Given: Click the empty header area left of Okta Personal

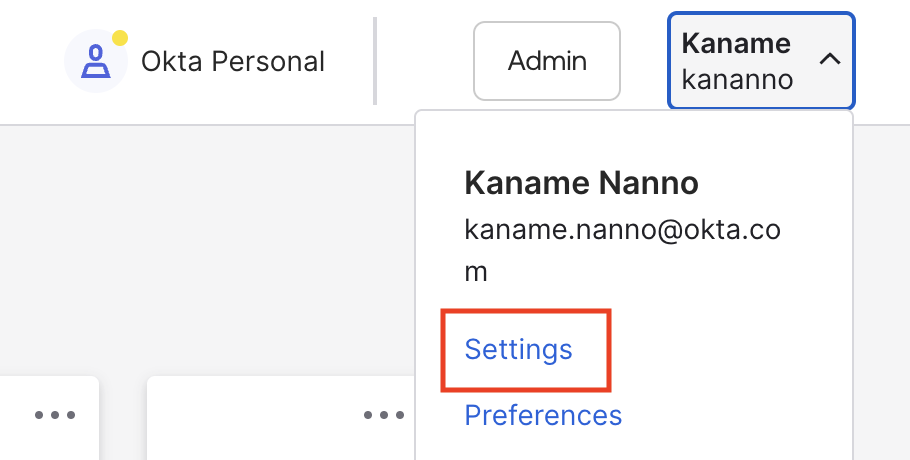Looking at the screenshot, I should [x=30, y=61].
